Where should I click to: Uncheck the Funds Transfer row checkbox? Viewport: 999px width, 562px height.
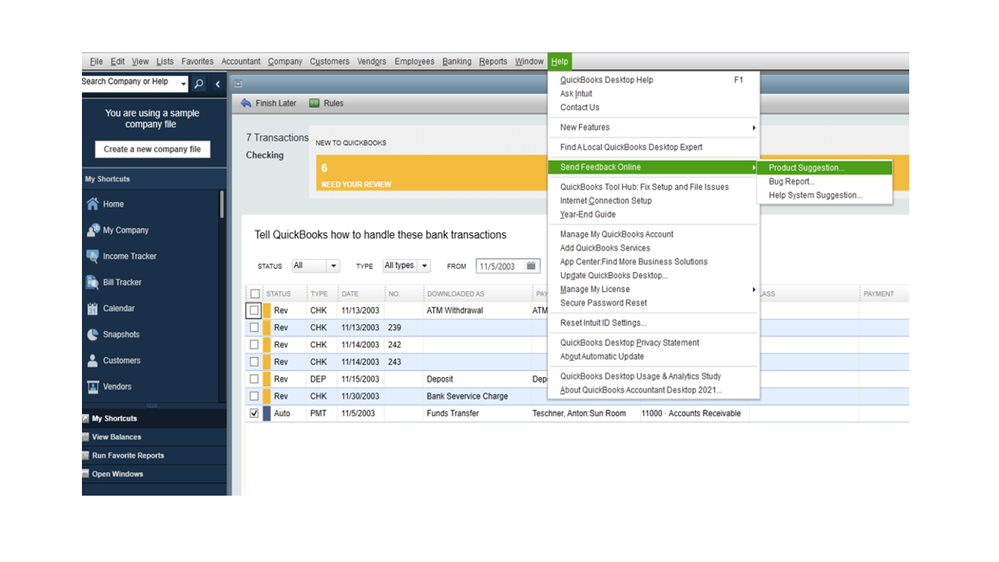(254, 414)
